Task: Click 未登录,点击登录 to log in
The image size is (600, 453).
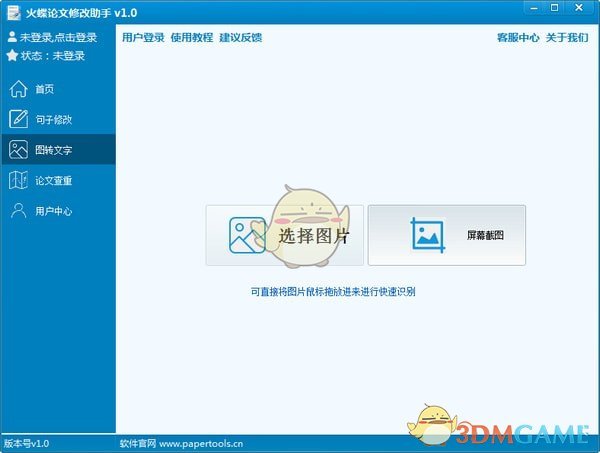Action: click(58, 37)
